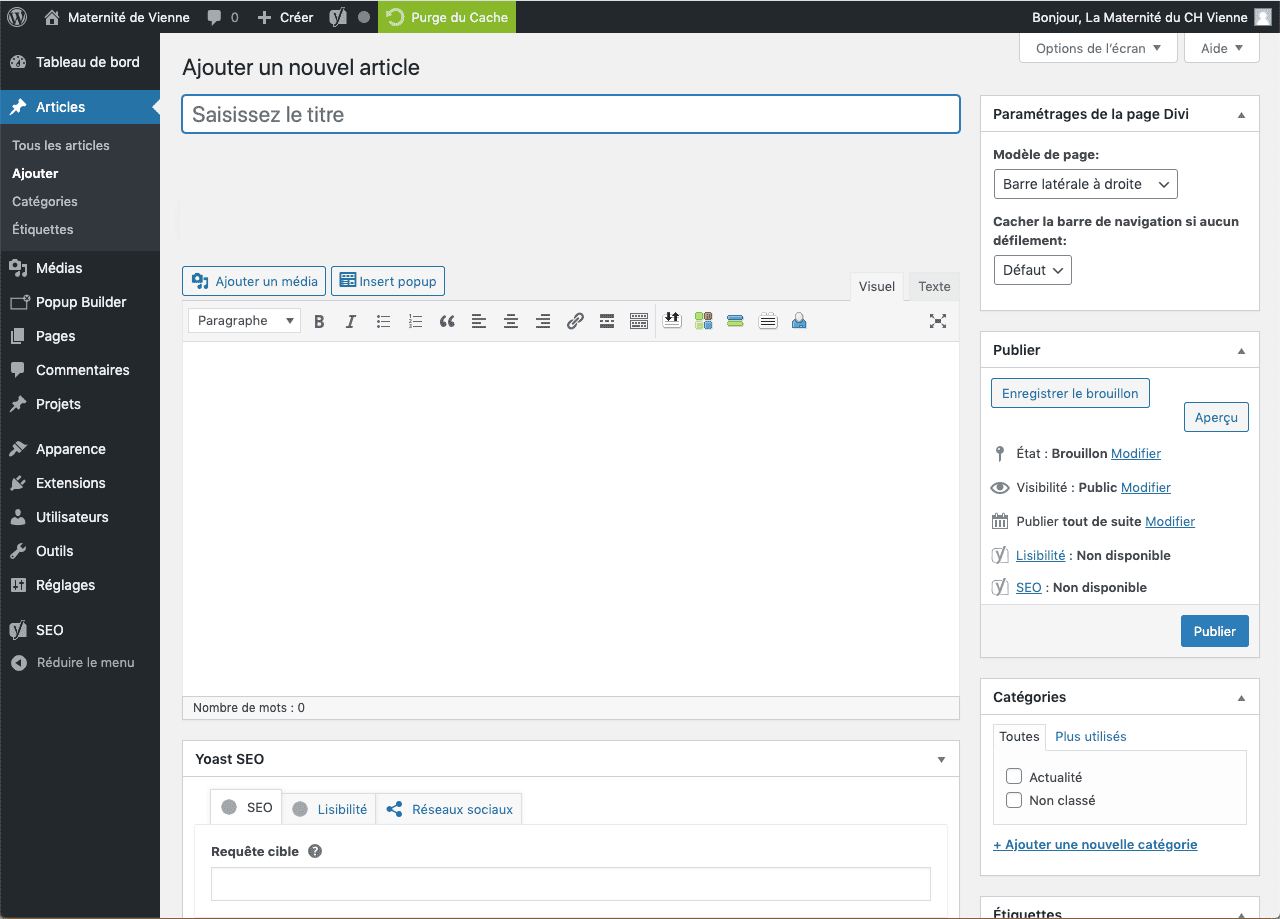Enter distraction-free fullscreen writing mode
This screenshot has height=919, width=1280.
point(937,321)
